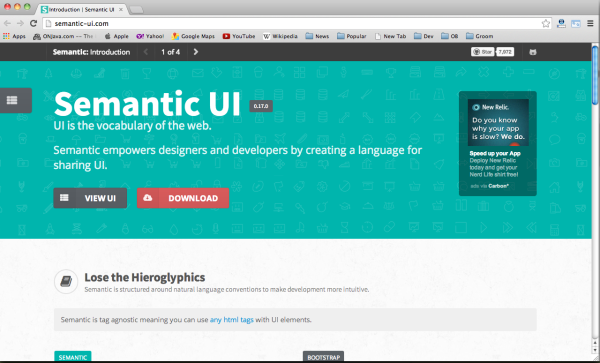Open Chrome hamburger menu icon
Image resolution: width=600 pixels, height=363 pixels.
[590, 24]
